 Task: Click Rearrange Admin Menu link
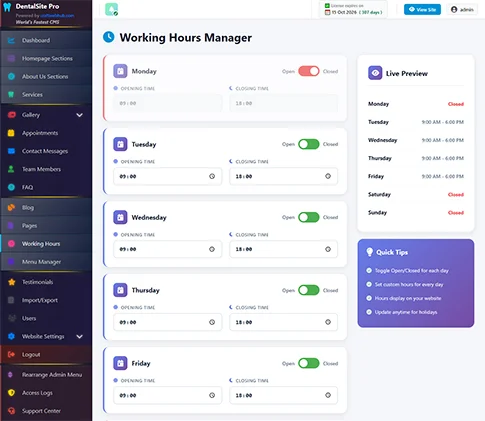(x=46, y=375)
